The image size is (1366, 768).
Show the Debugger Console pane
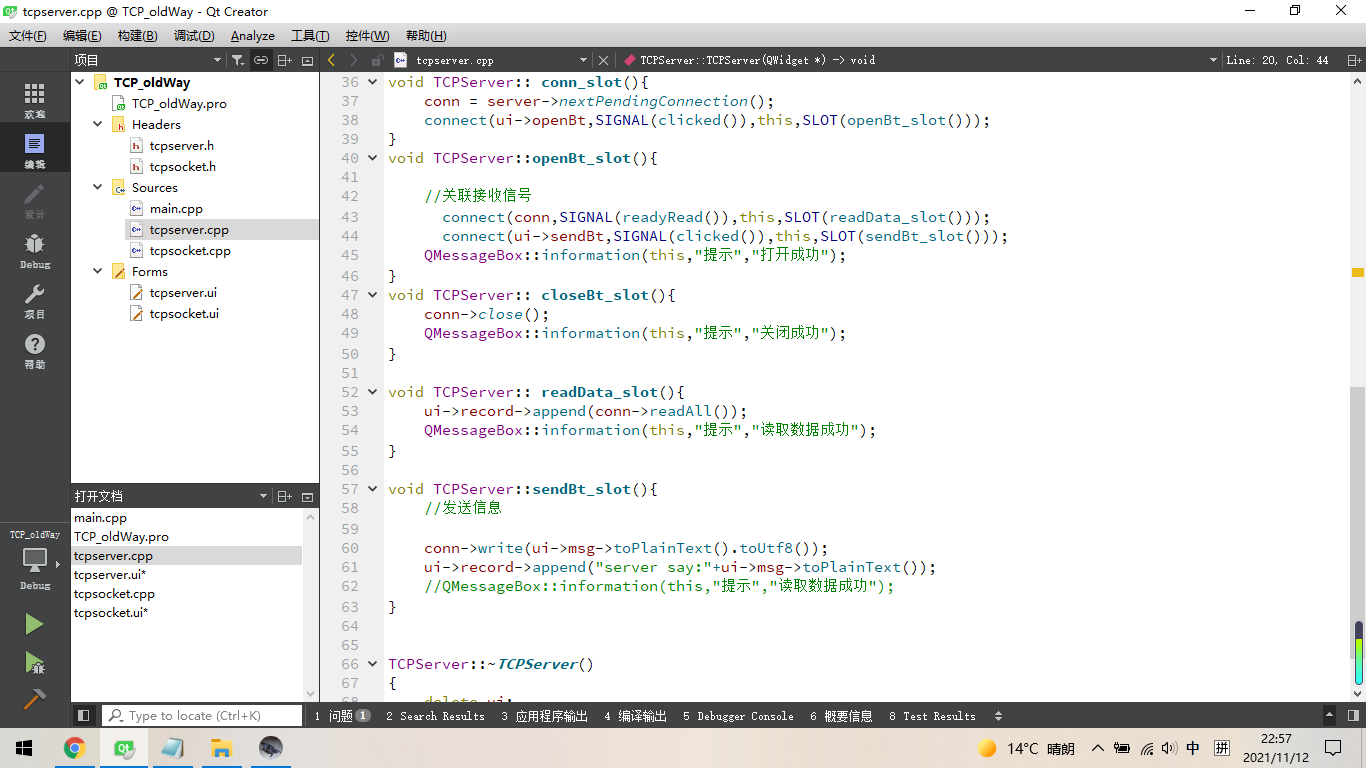(738, 716)
